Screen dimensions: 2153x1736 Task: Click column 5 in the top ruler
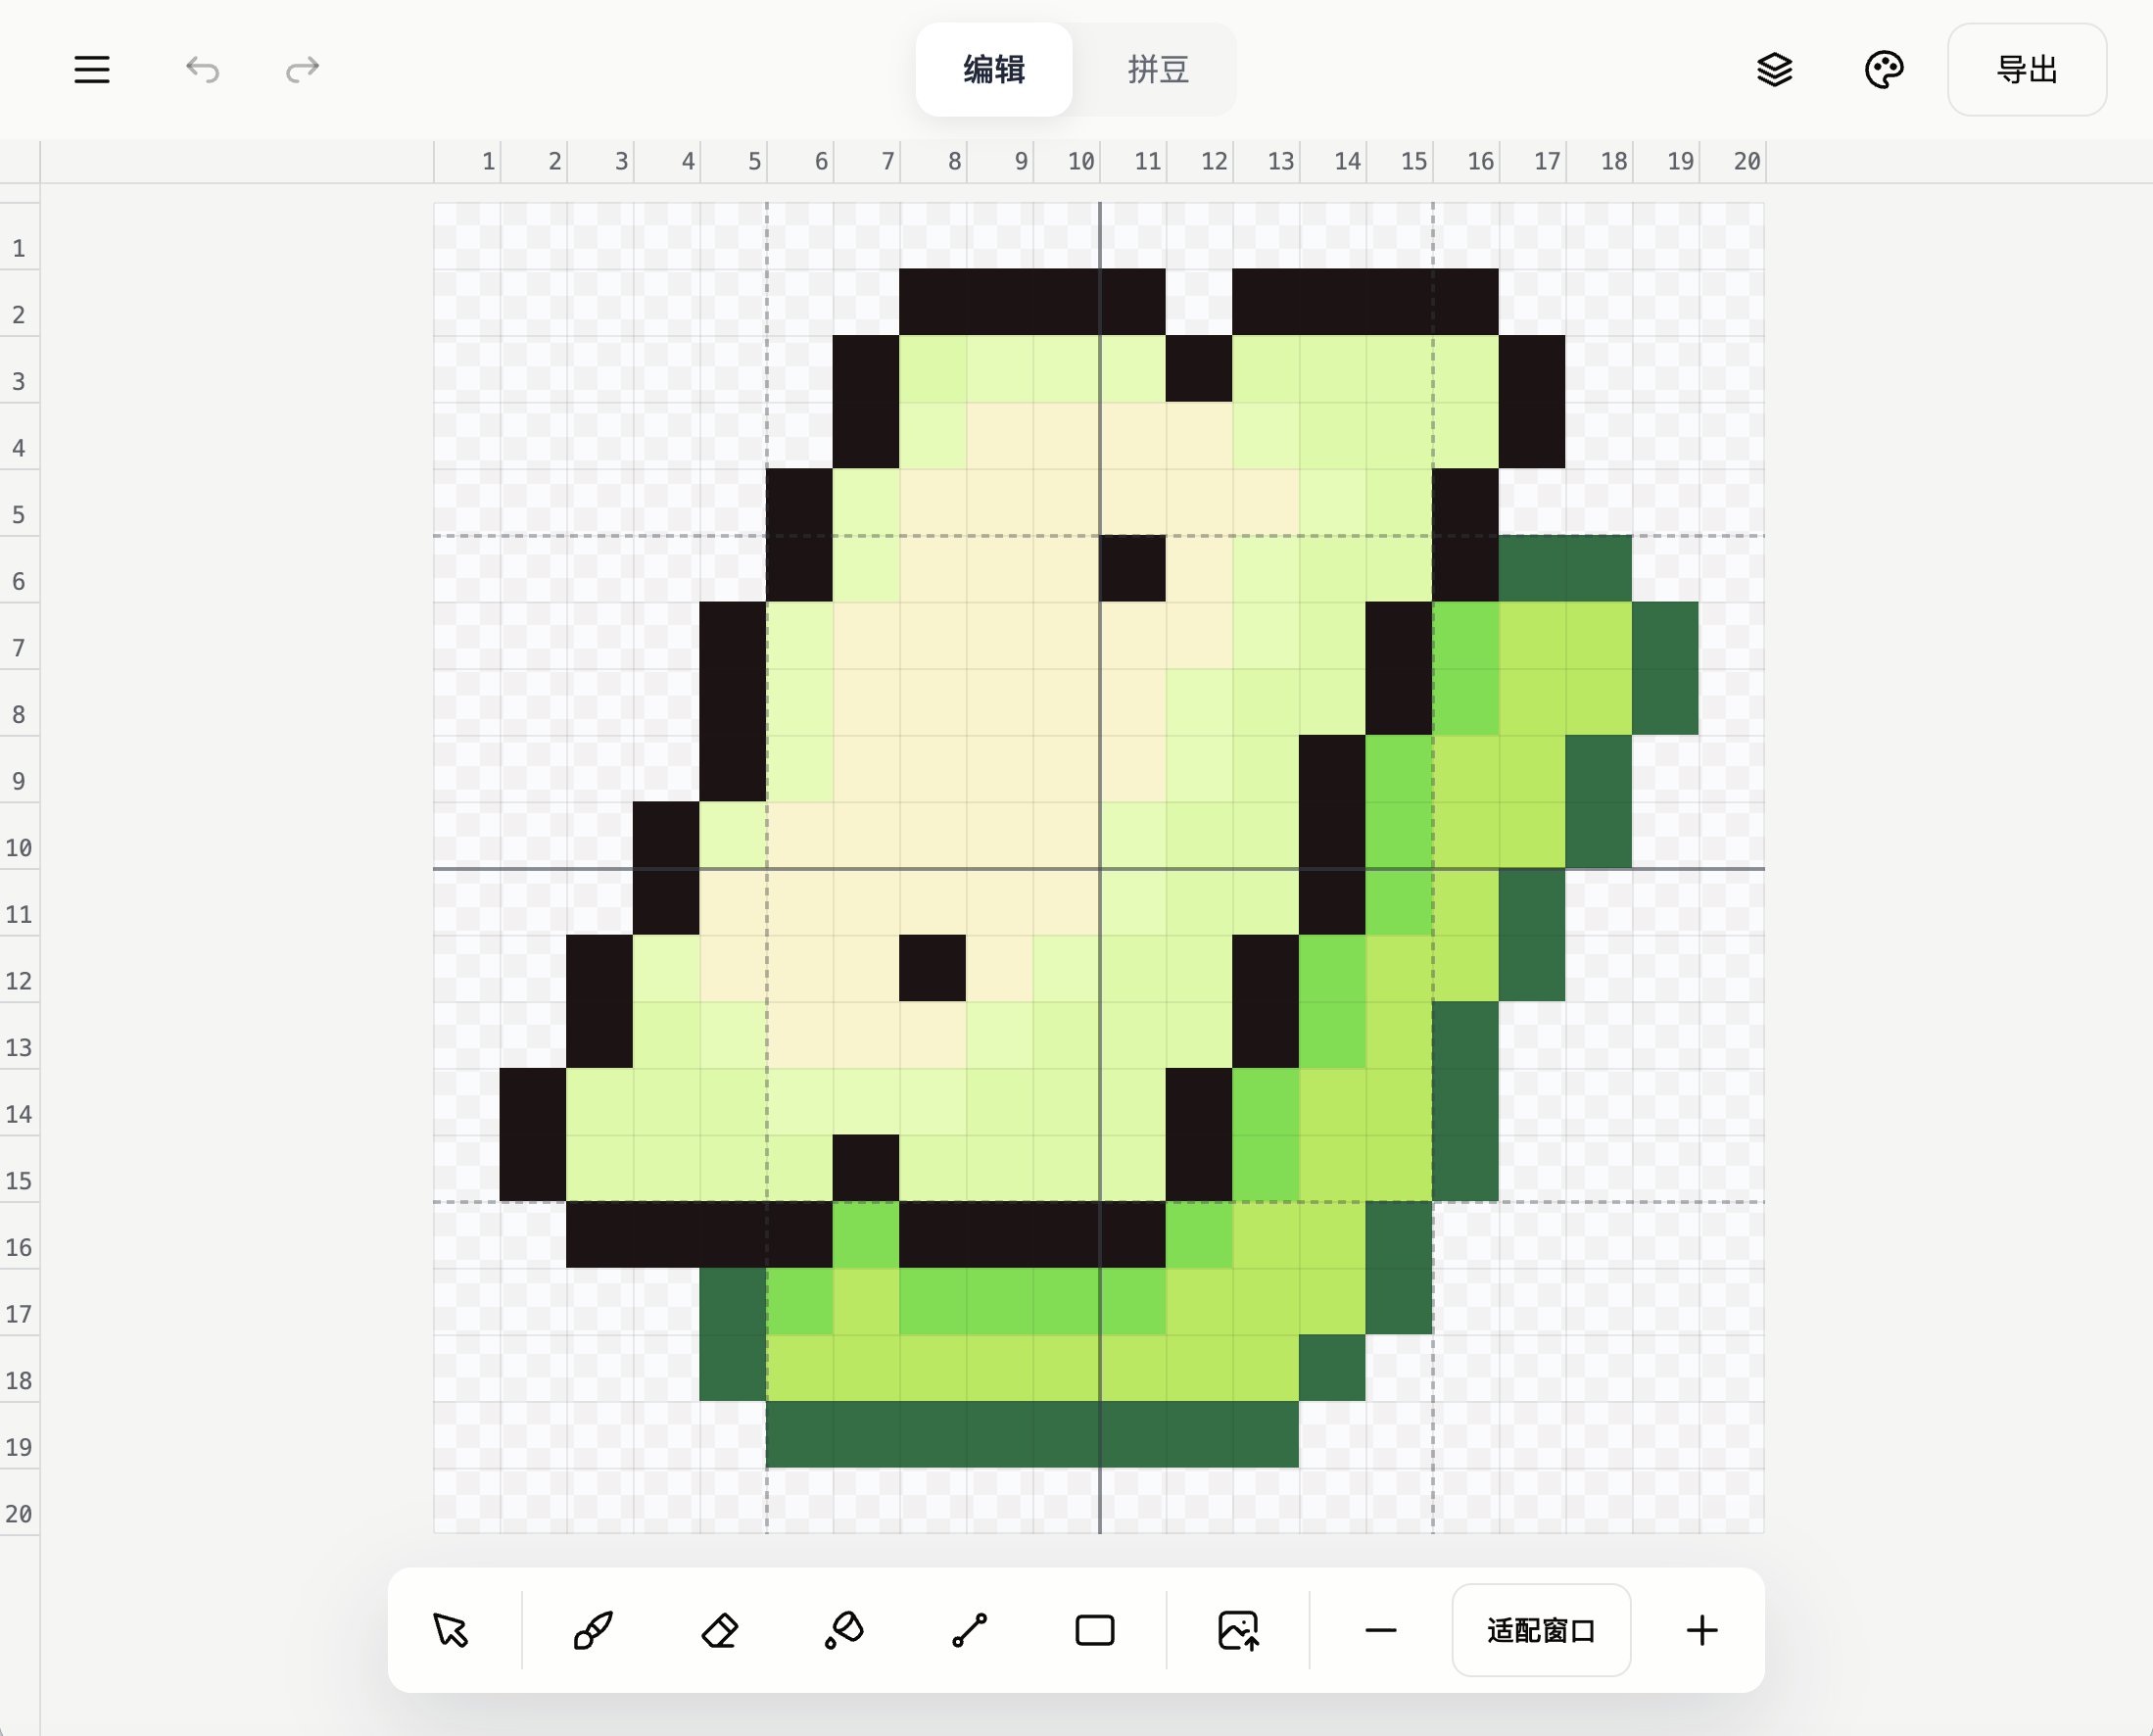[734, 162]
